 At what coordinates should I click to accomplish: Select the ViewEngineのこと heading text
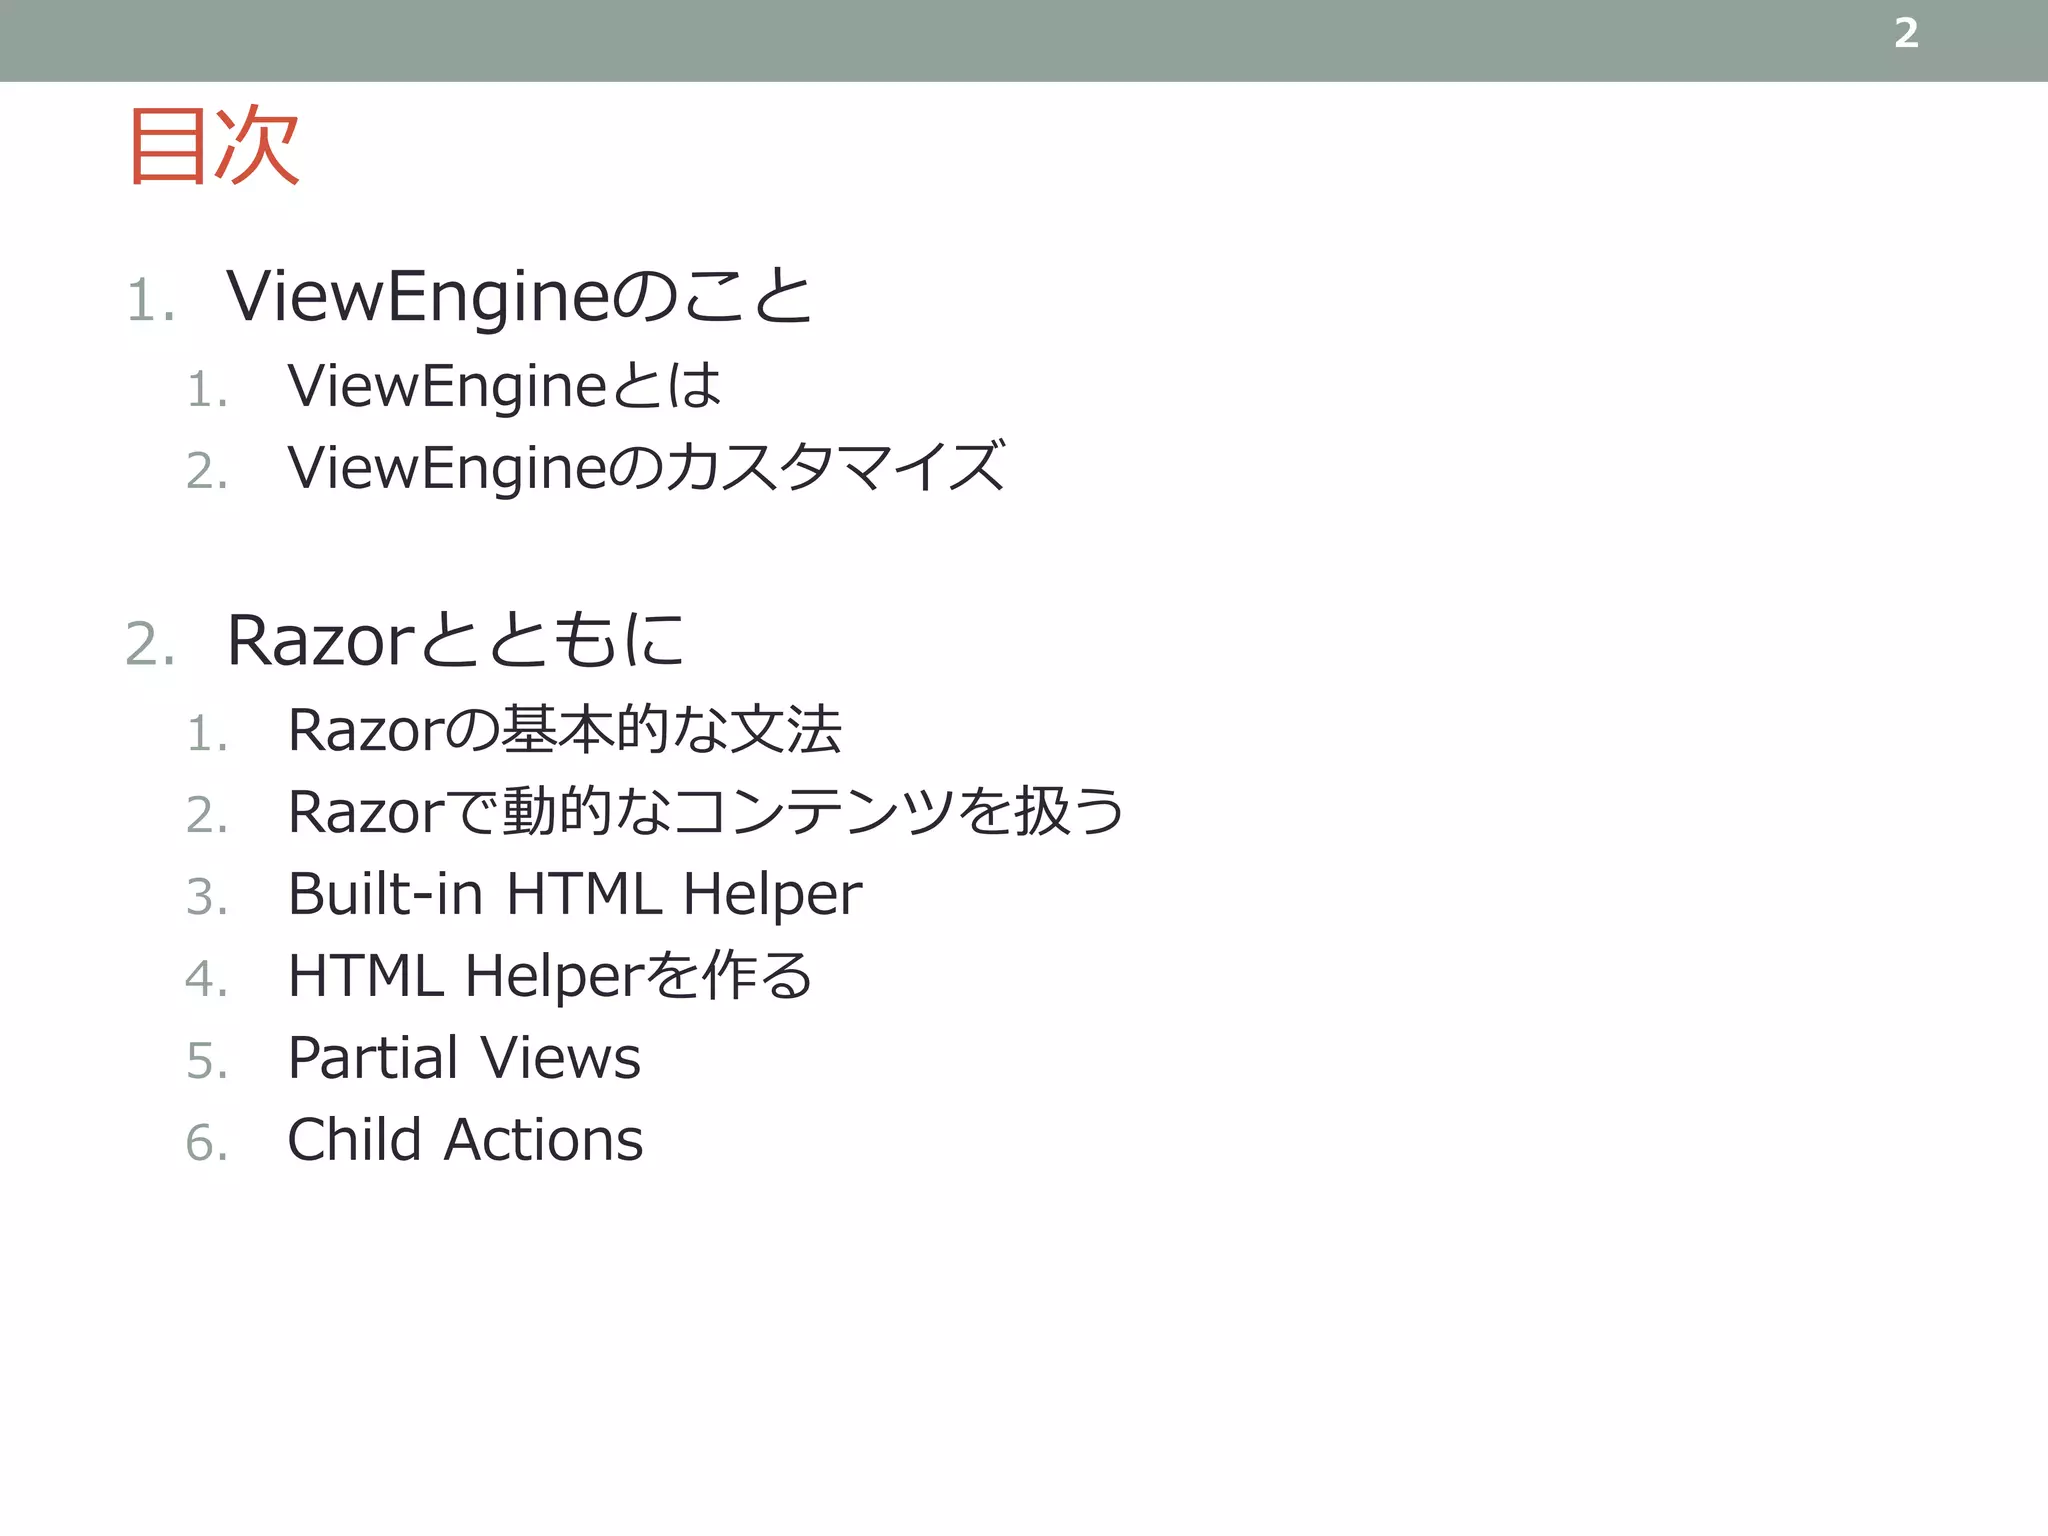(x=519, y=296)
